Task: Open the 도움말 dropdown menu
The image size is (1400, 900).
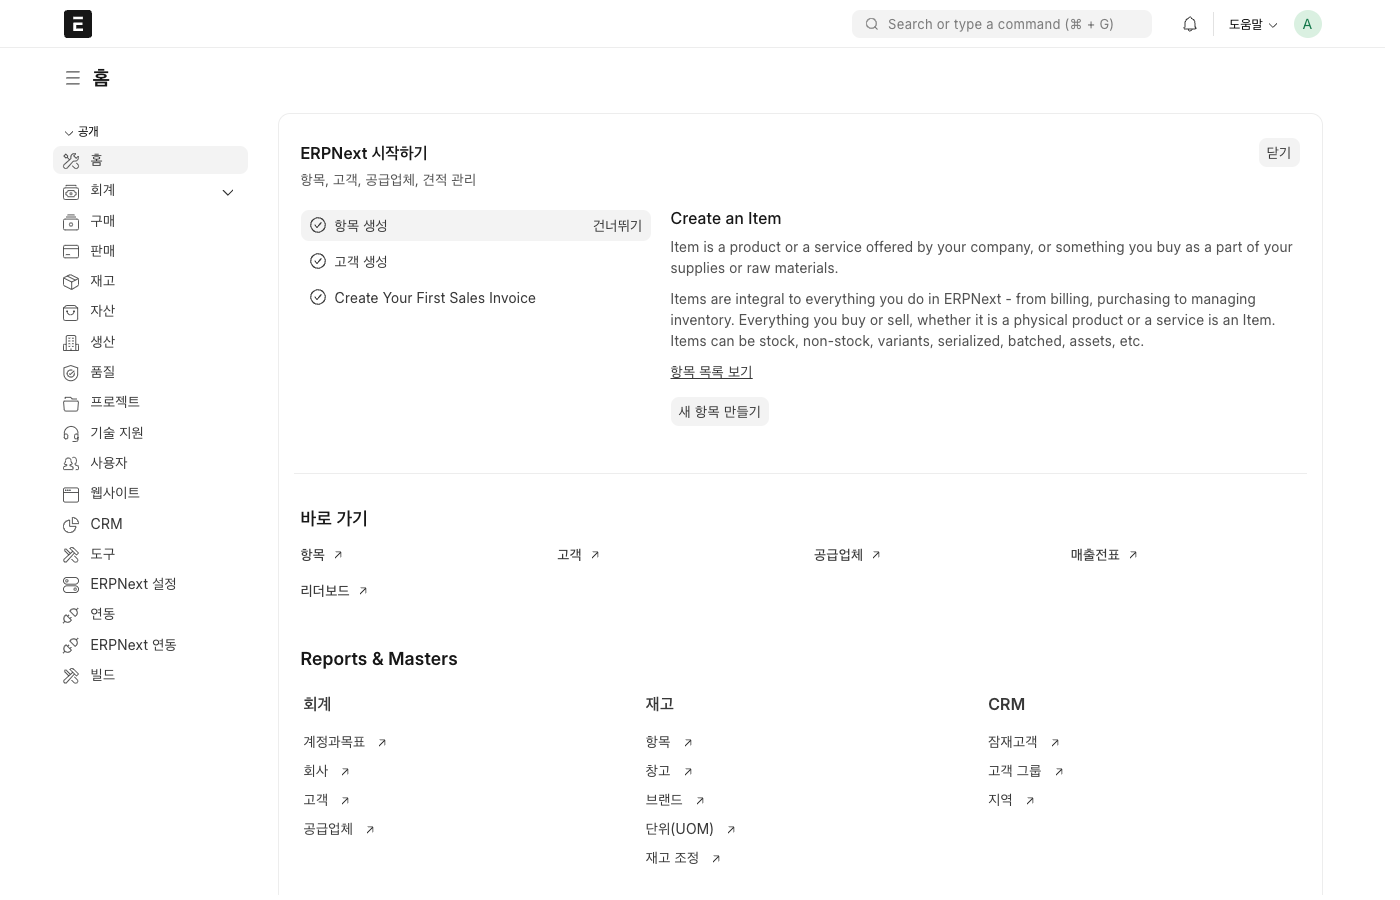Action: (x=1252, y=24)
